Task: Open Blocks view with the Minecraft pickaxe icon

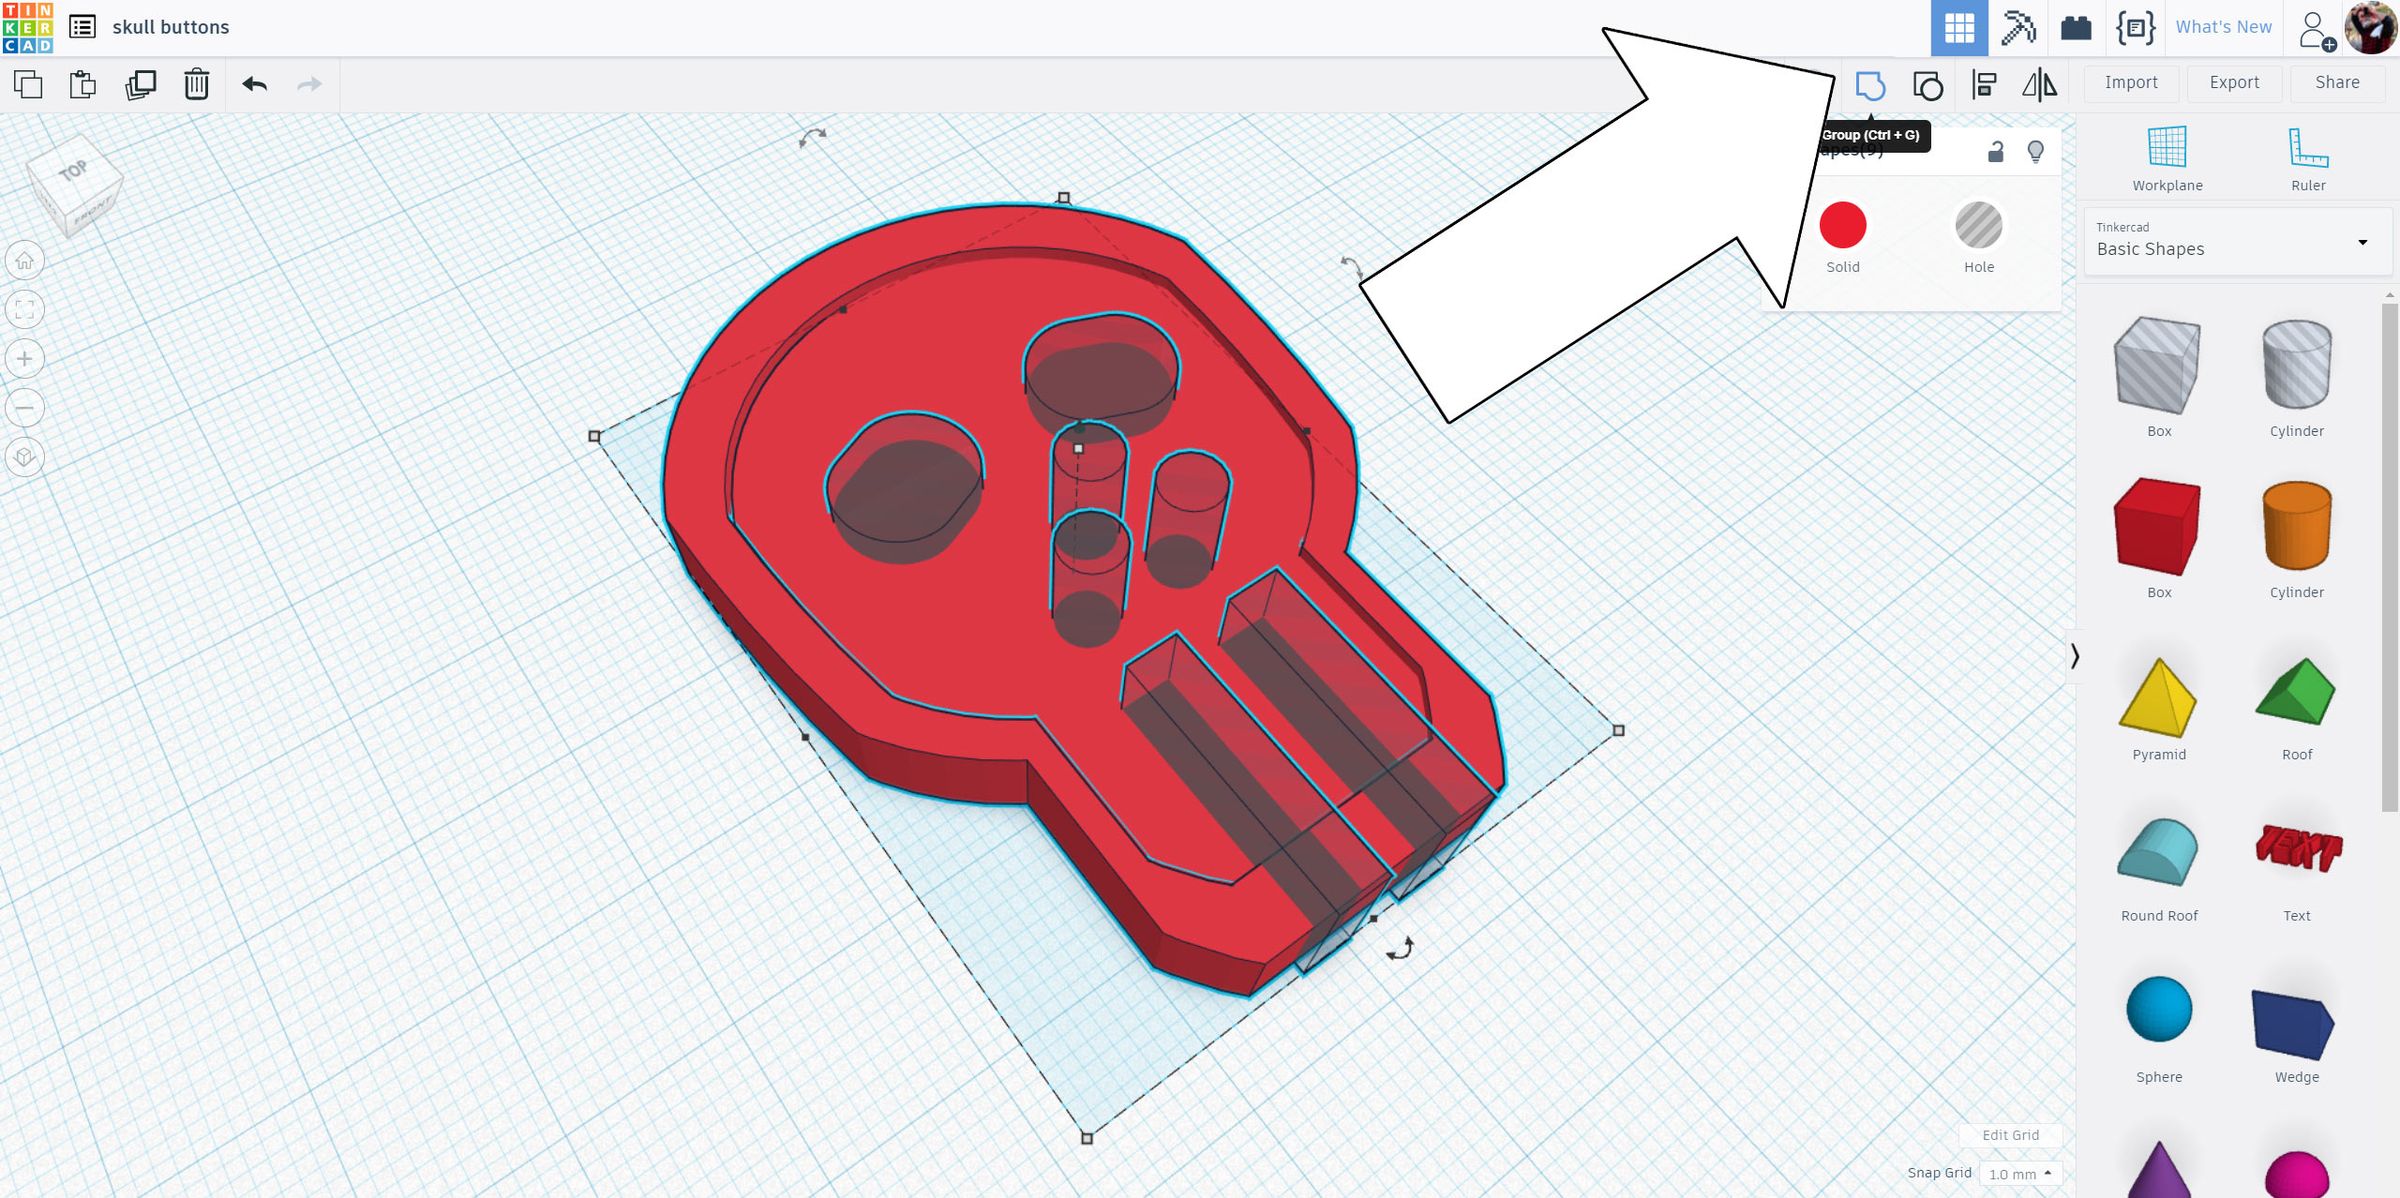Action: [x=2020, y=27]
